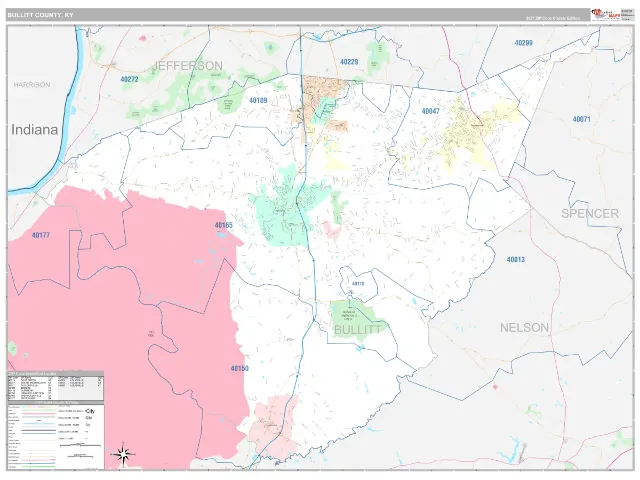Click ZIP code label 40229

[x=349, y=62]
